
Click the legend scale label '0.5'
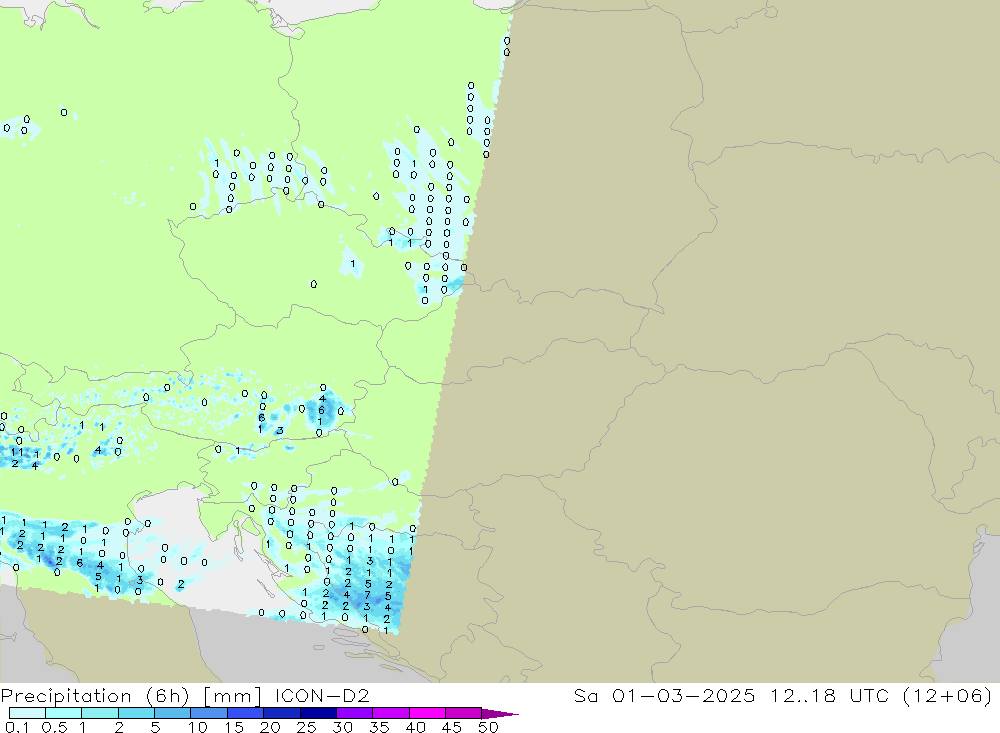click(54, 727)
